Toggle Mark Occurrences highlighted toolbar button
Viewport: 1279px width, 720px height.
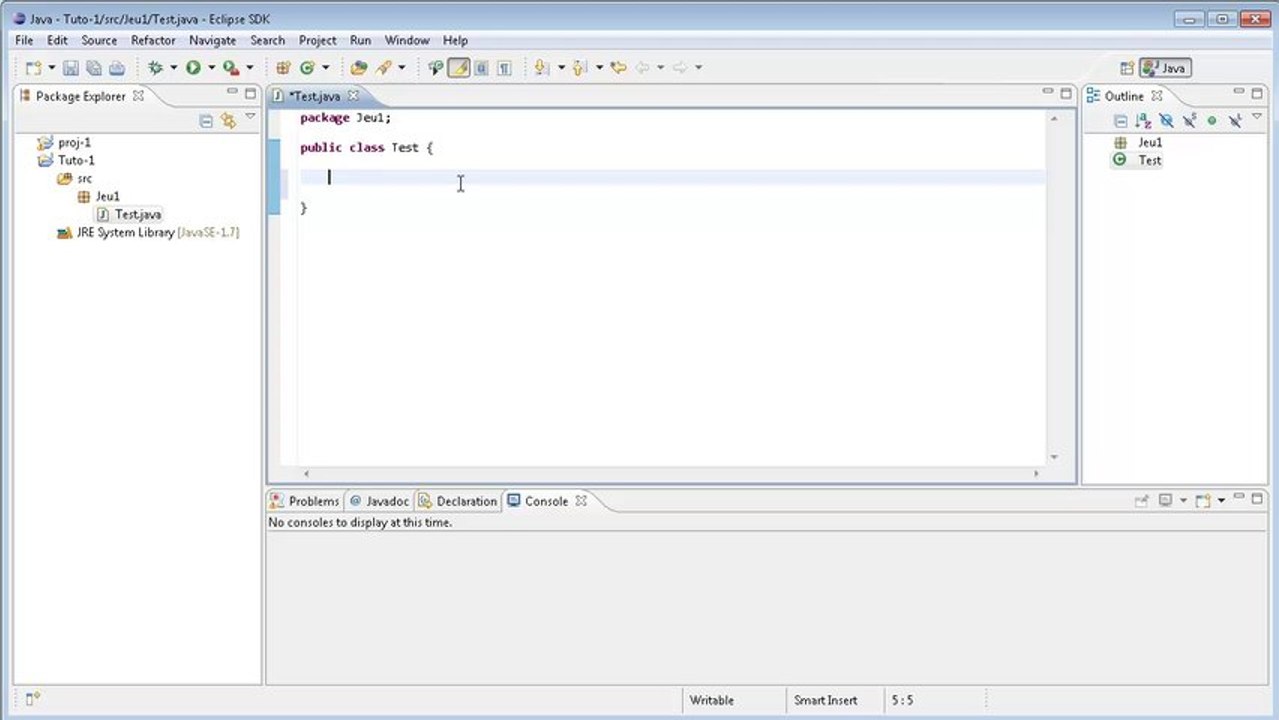tap(459, 68)
